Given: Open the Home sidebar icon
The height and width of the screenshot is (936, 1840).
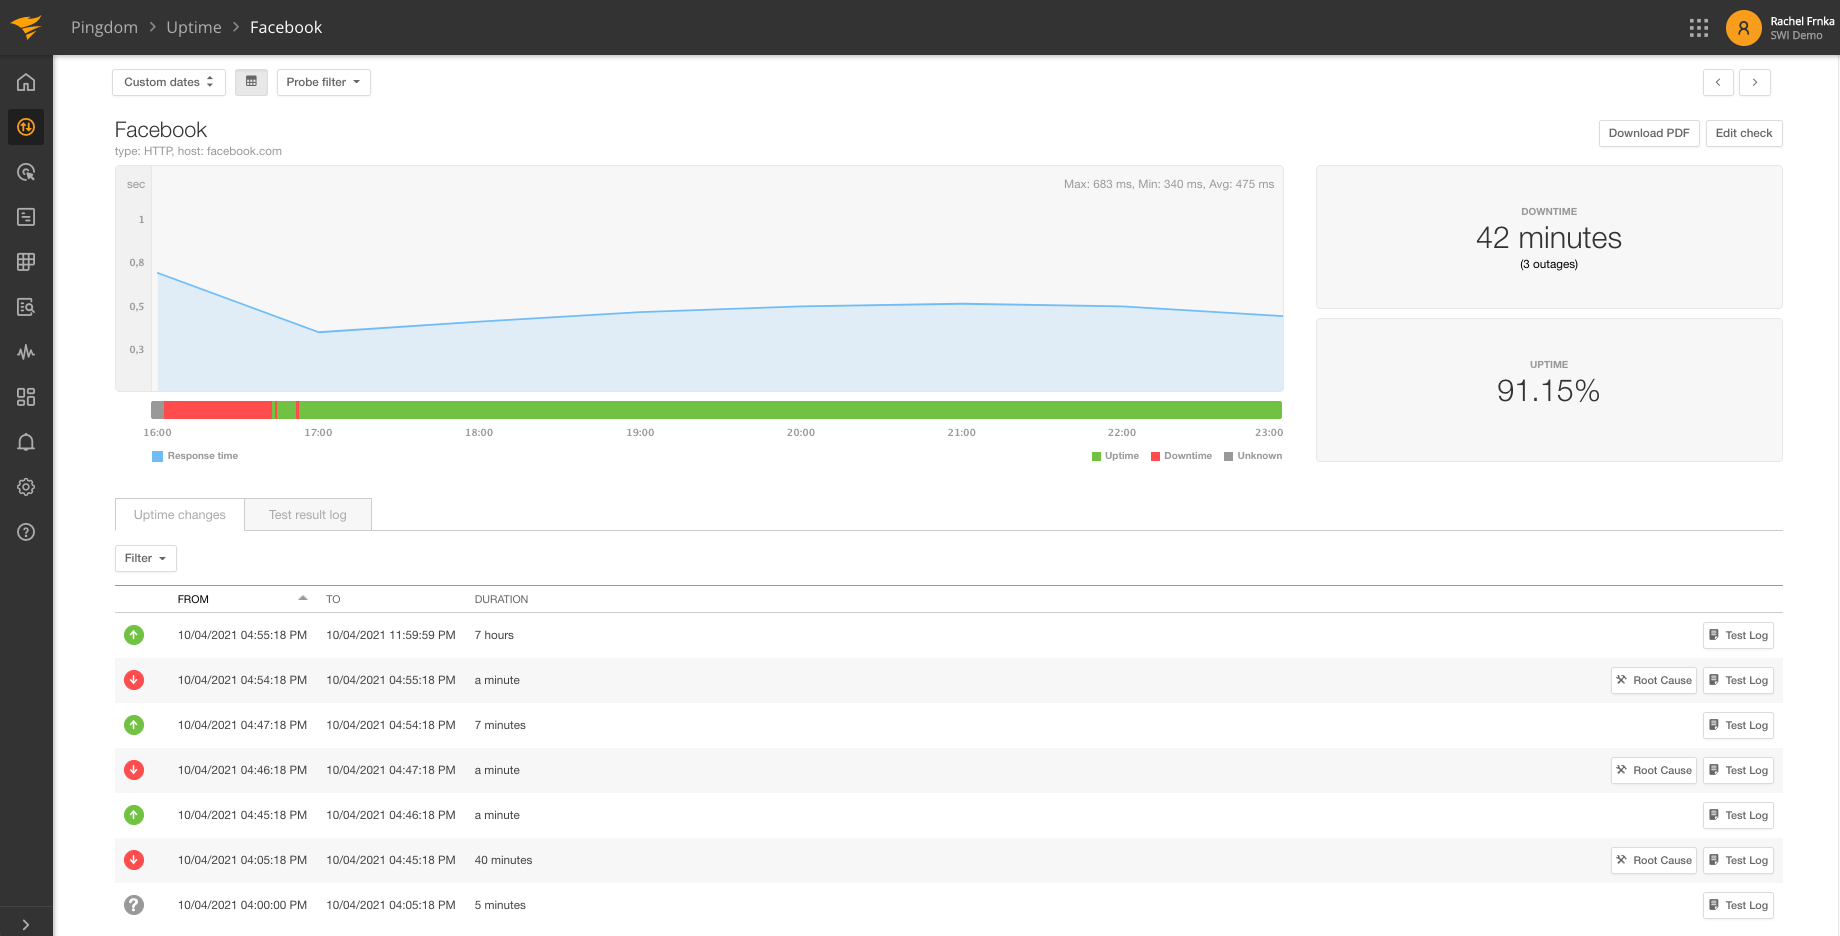Looking at the screenshot, I should pyautogui.click(x=26, y=82).
